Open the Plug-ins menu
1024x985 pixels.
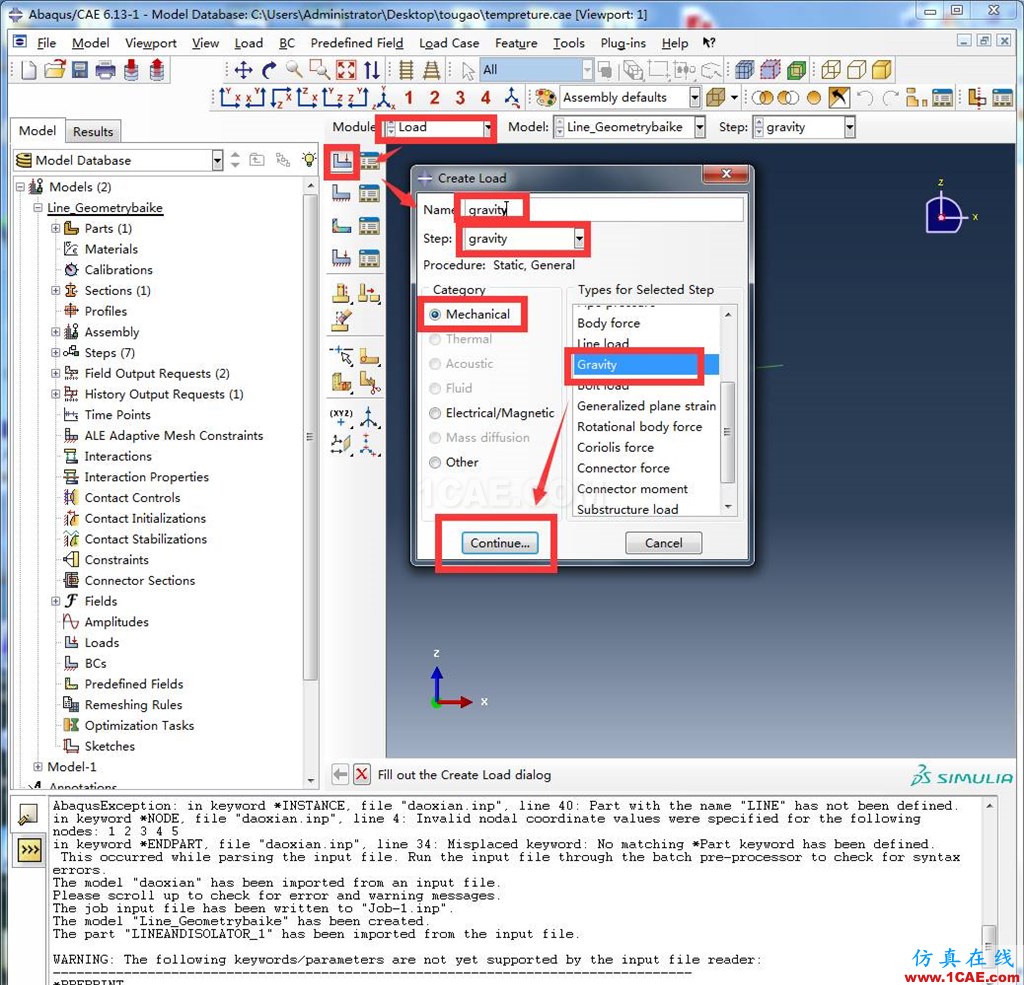coord(623,43)
